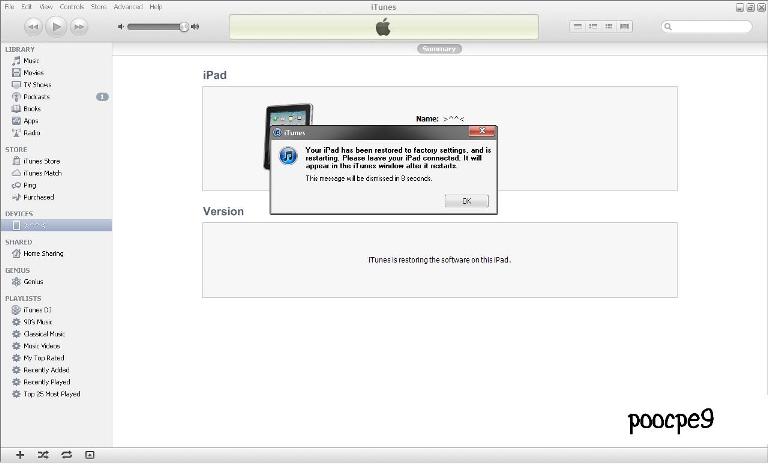This screenshot has height=464, width=768.
Task: Open the Store menu
Action: [98, 7]
